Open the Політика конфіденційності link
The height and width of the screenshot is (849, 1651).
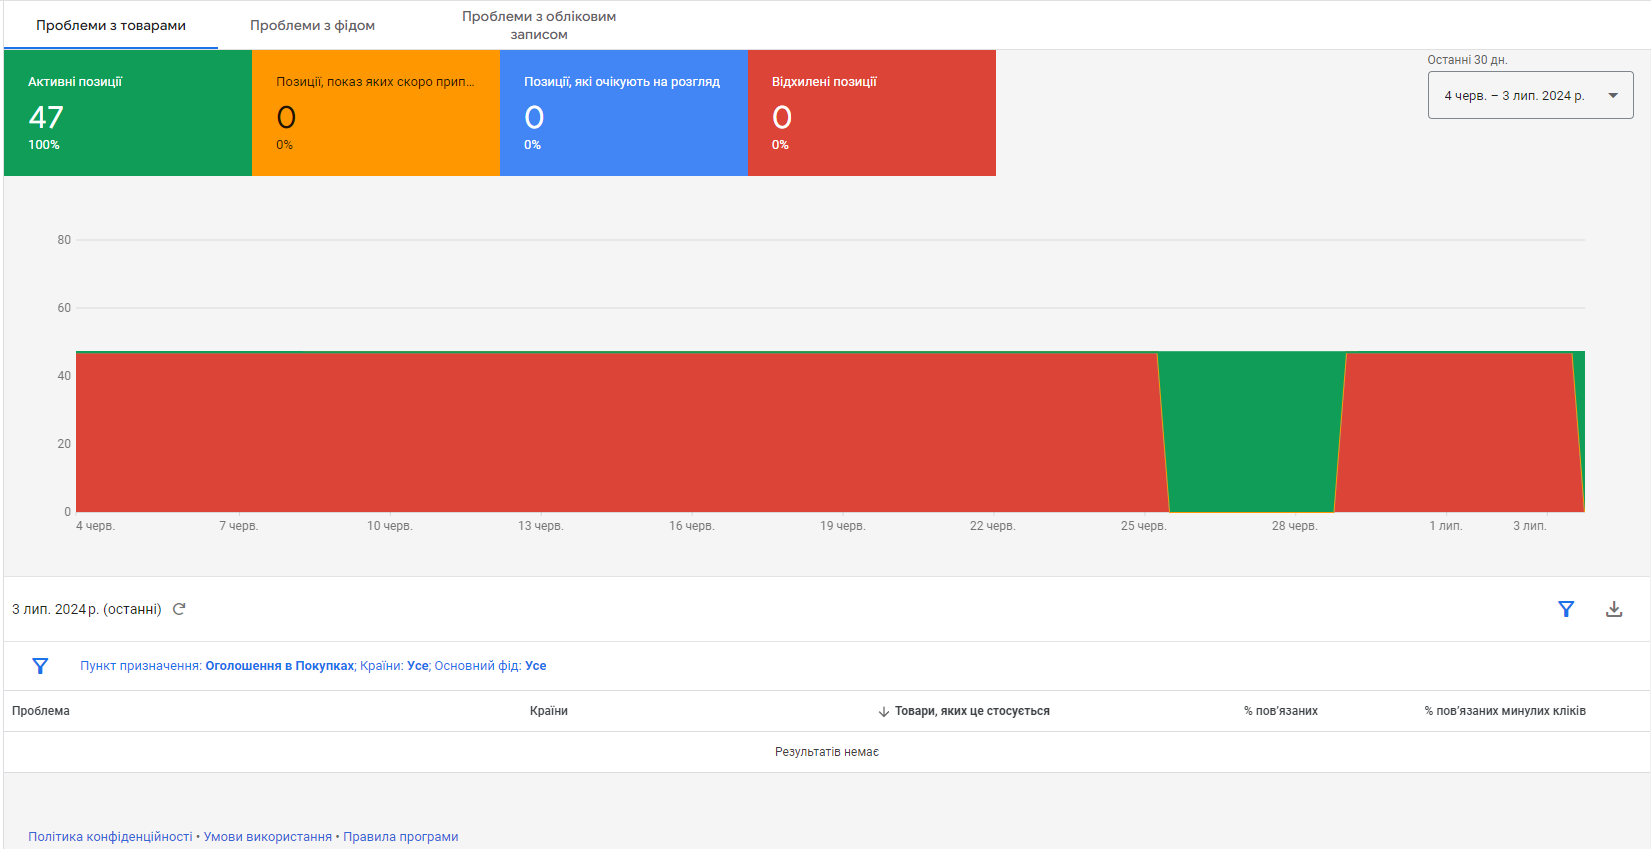coord(110,837)
